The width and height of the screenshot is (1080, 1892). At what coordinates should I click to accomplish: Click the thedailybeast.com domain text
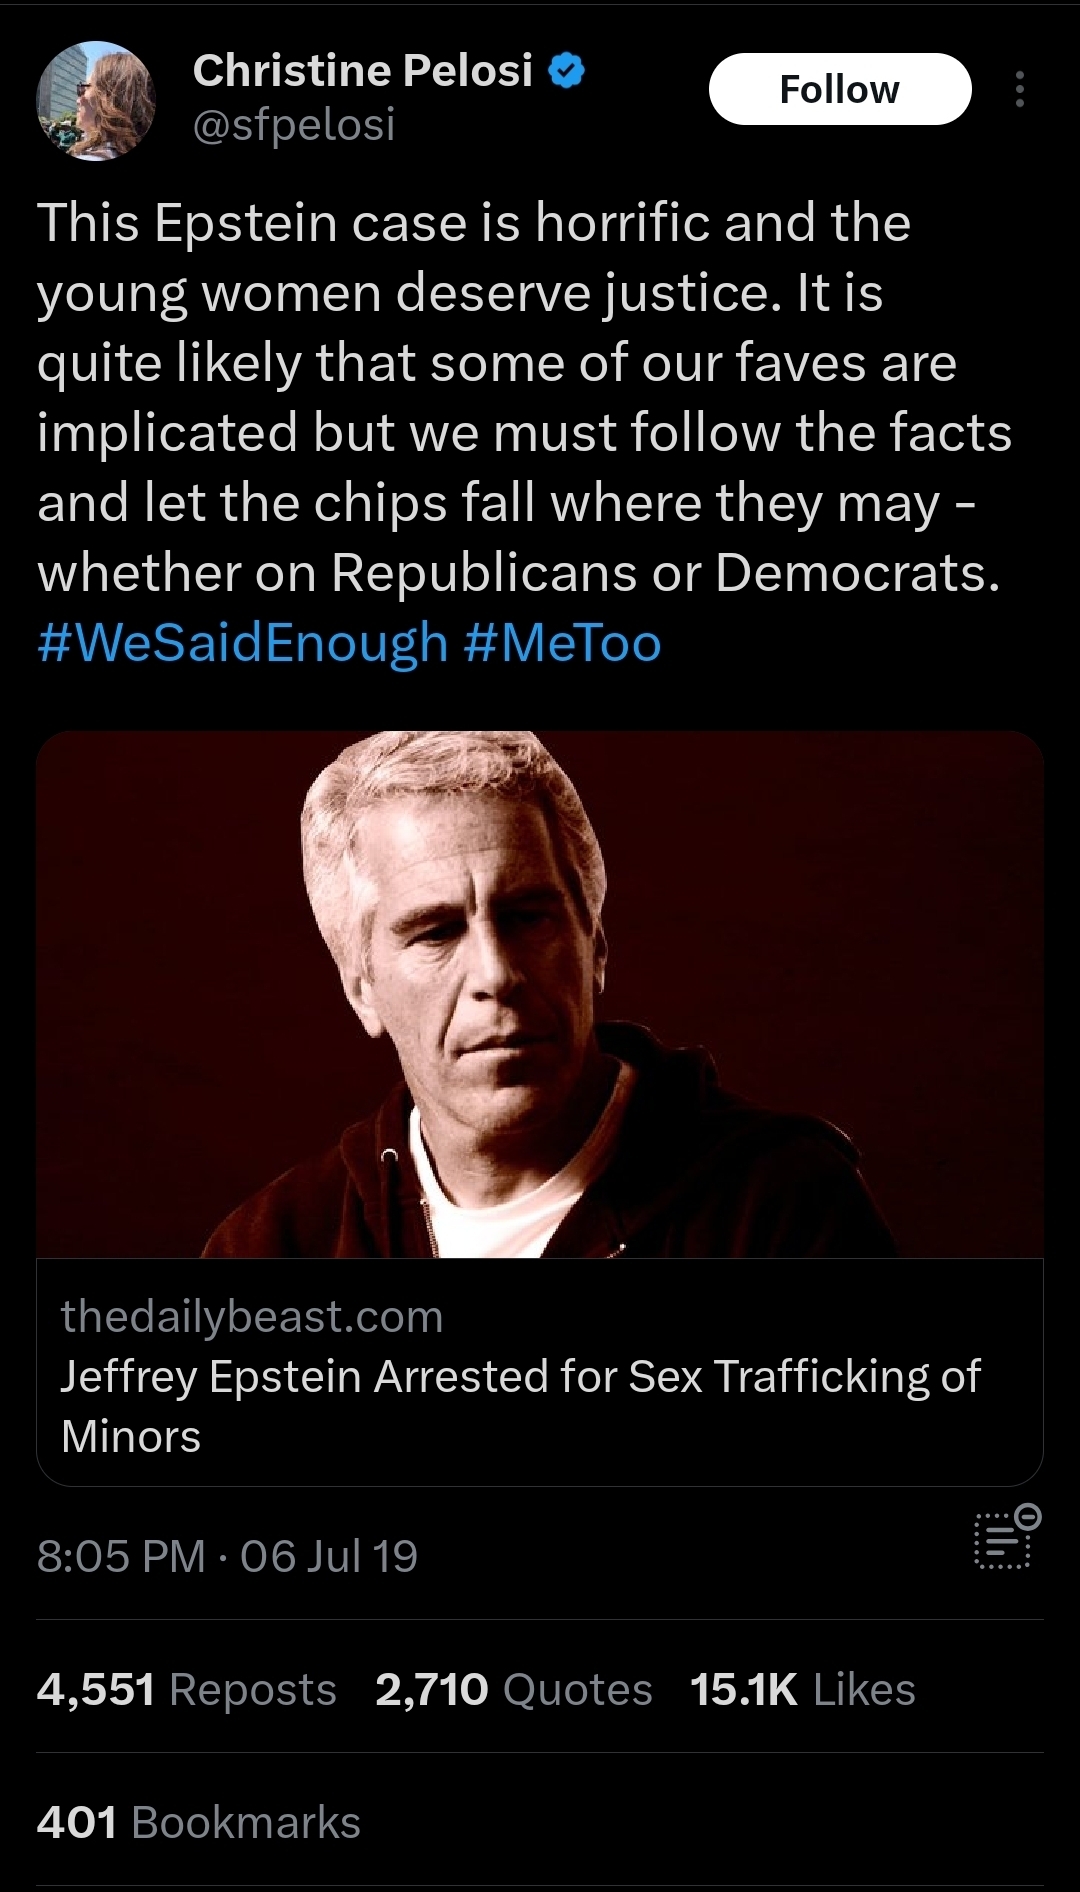251,1316
